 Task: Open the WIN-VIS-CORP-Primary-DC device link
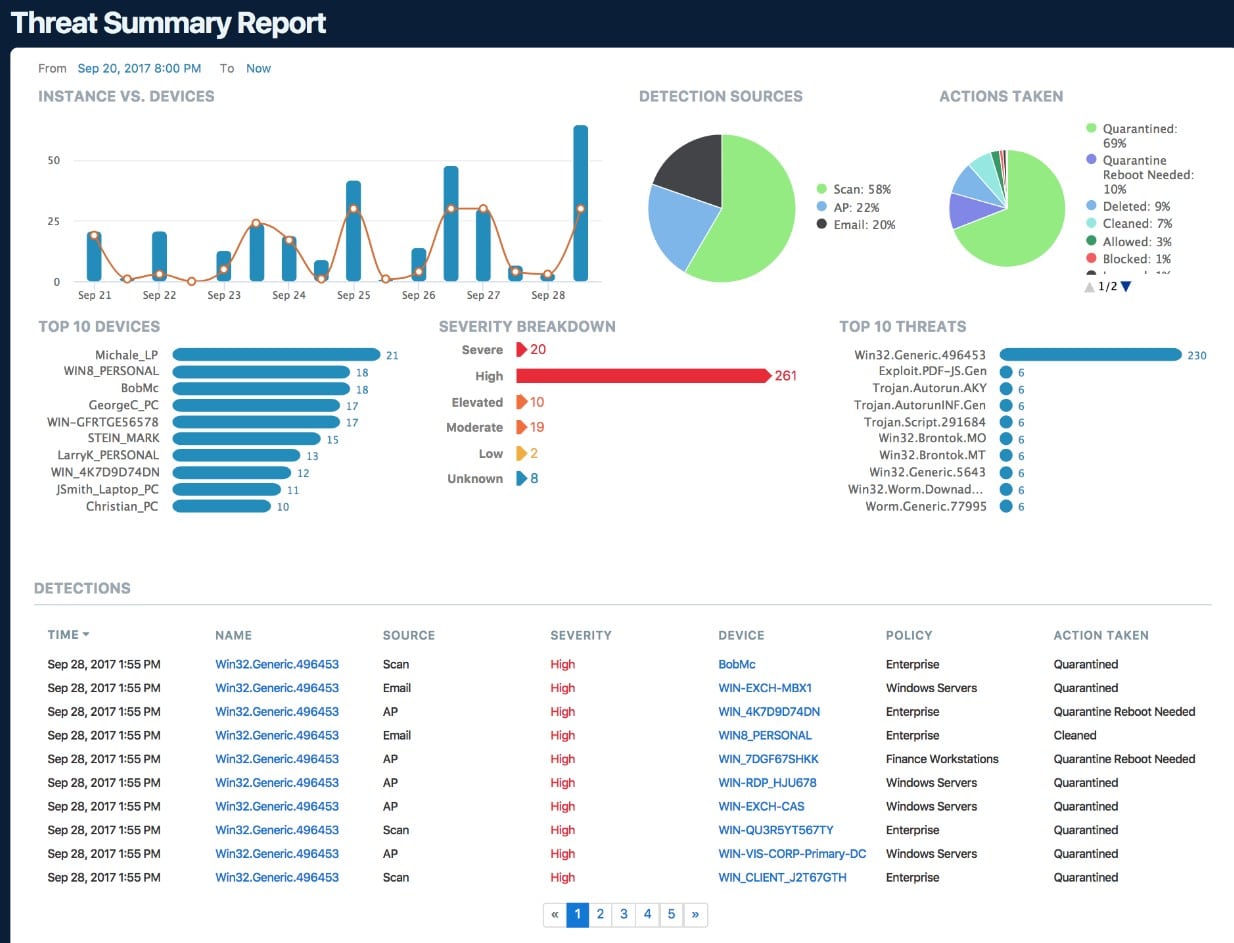tap(792, 854)
